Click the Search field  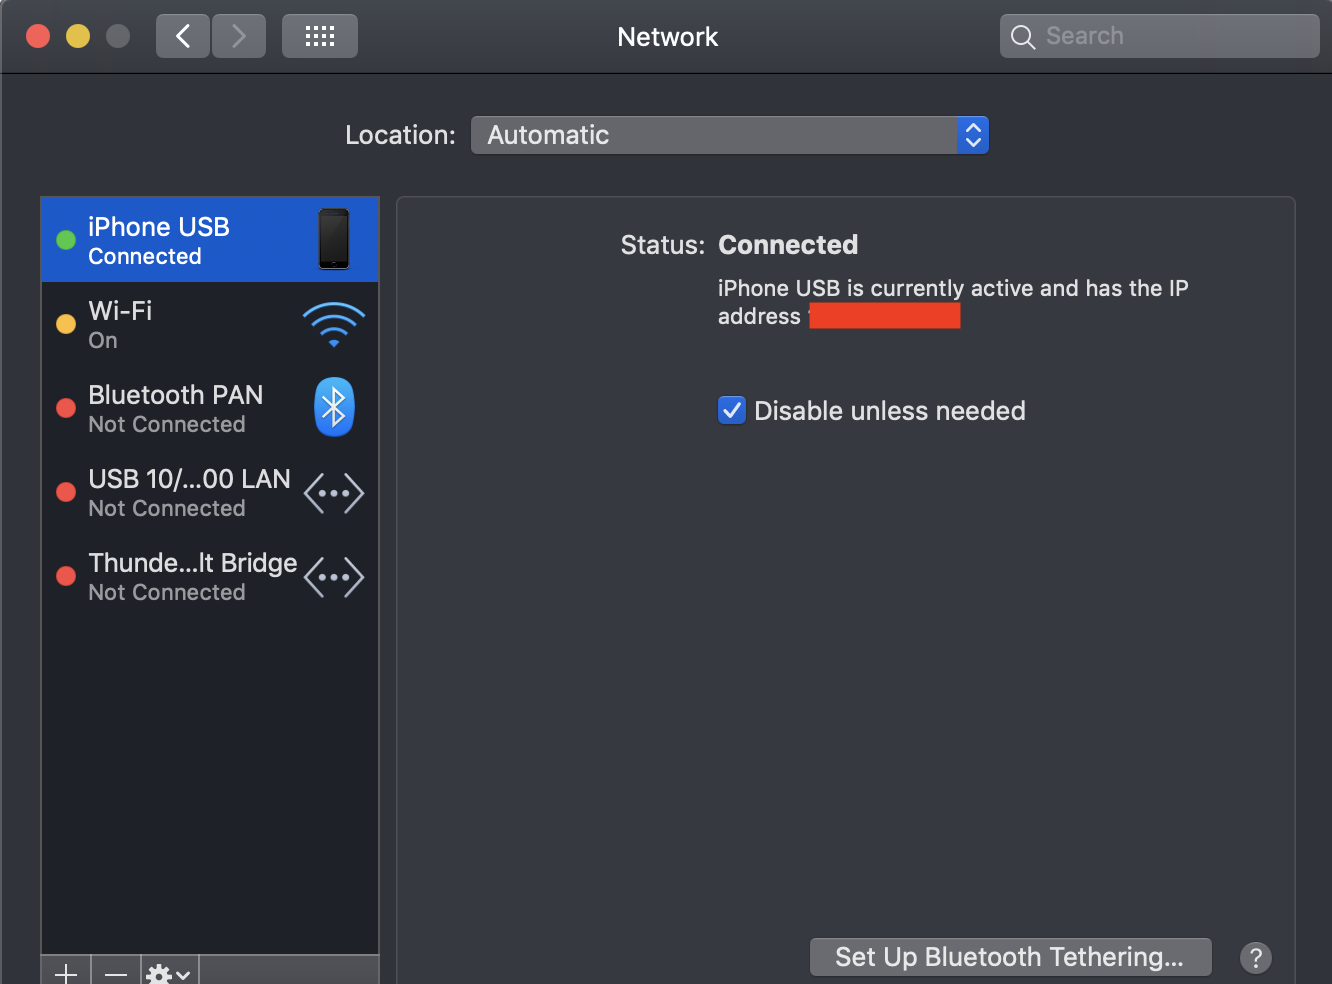coord(1160,36)
